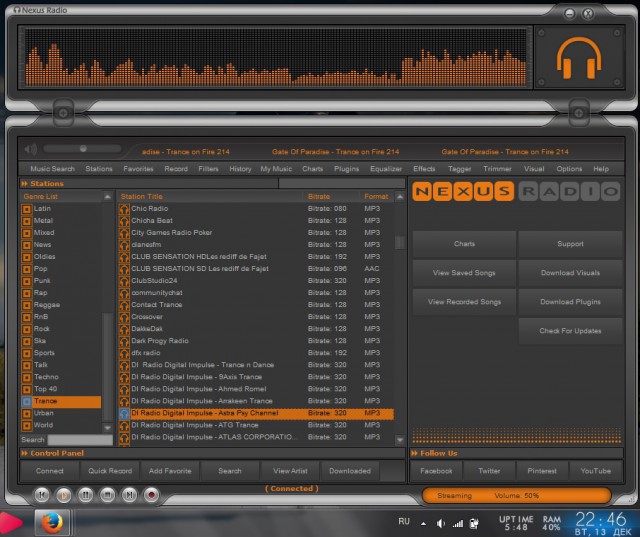
Task: Click the genre icon beside Techno
Action: pyautogui.click(x=27, y=377)
